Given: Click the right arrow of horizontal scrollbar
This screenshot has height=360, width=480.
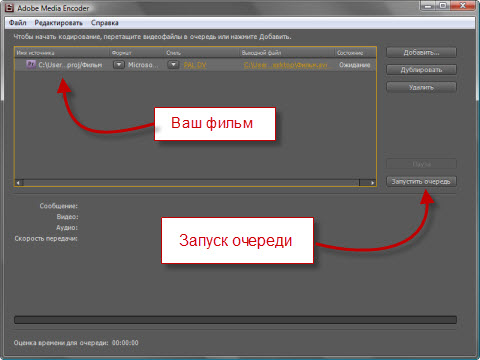Looking at the screenshot, I should point(372,183).
